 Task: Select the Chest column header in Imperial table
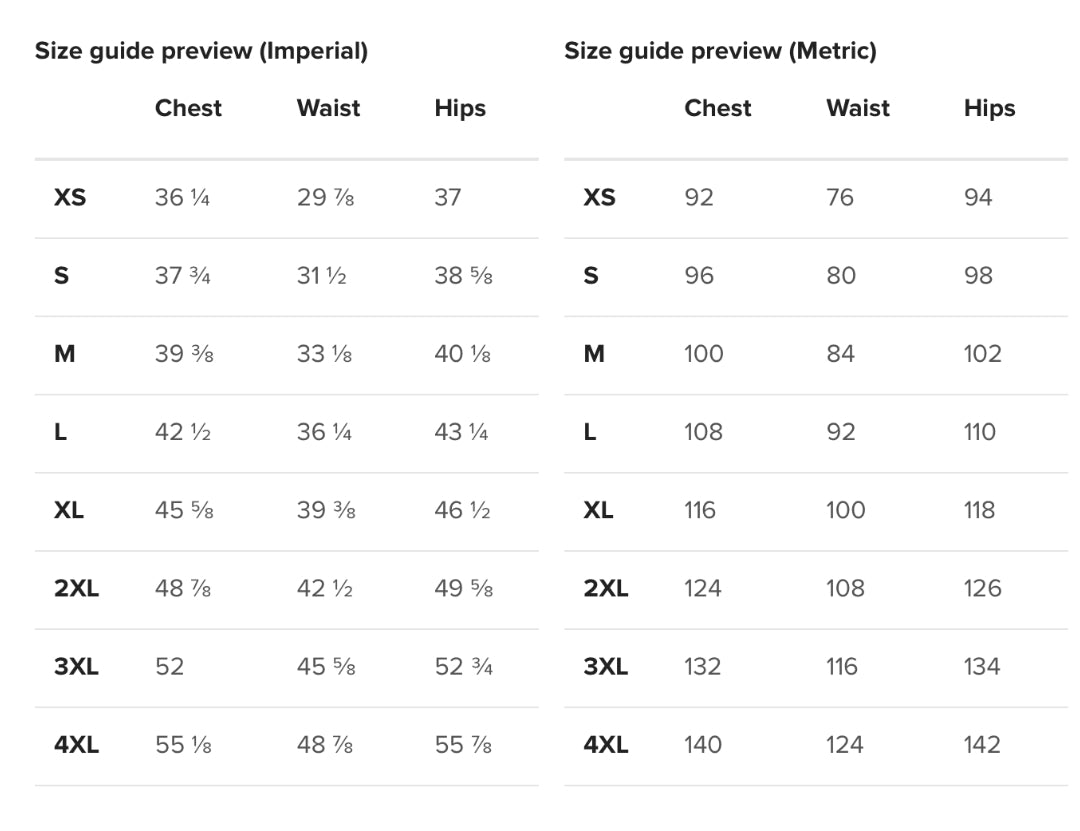188,108
